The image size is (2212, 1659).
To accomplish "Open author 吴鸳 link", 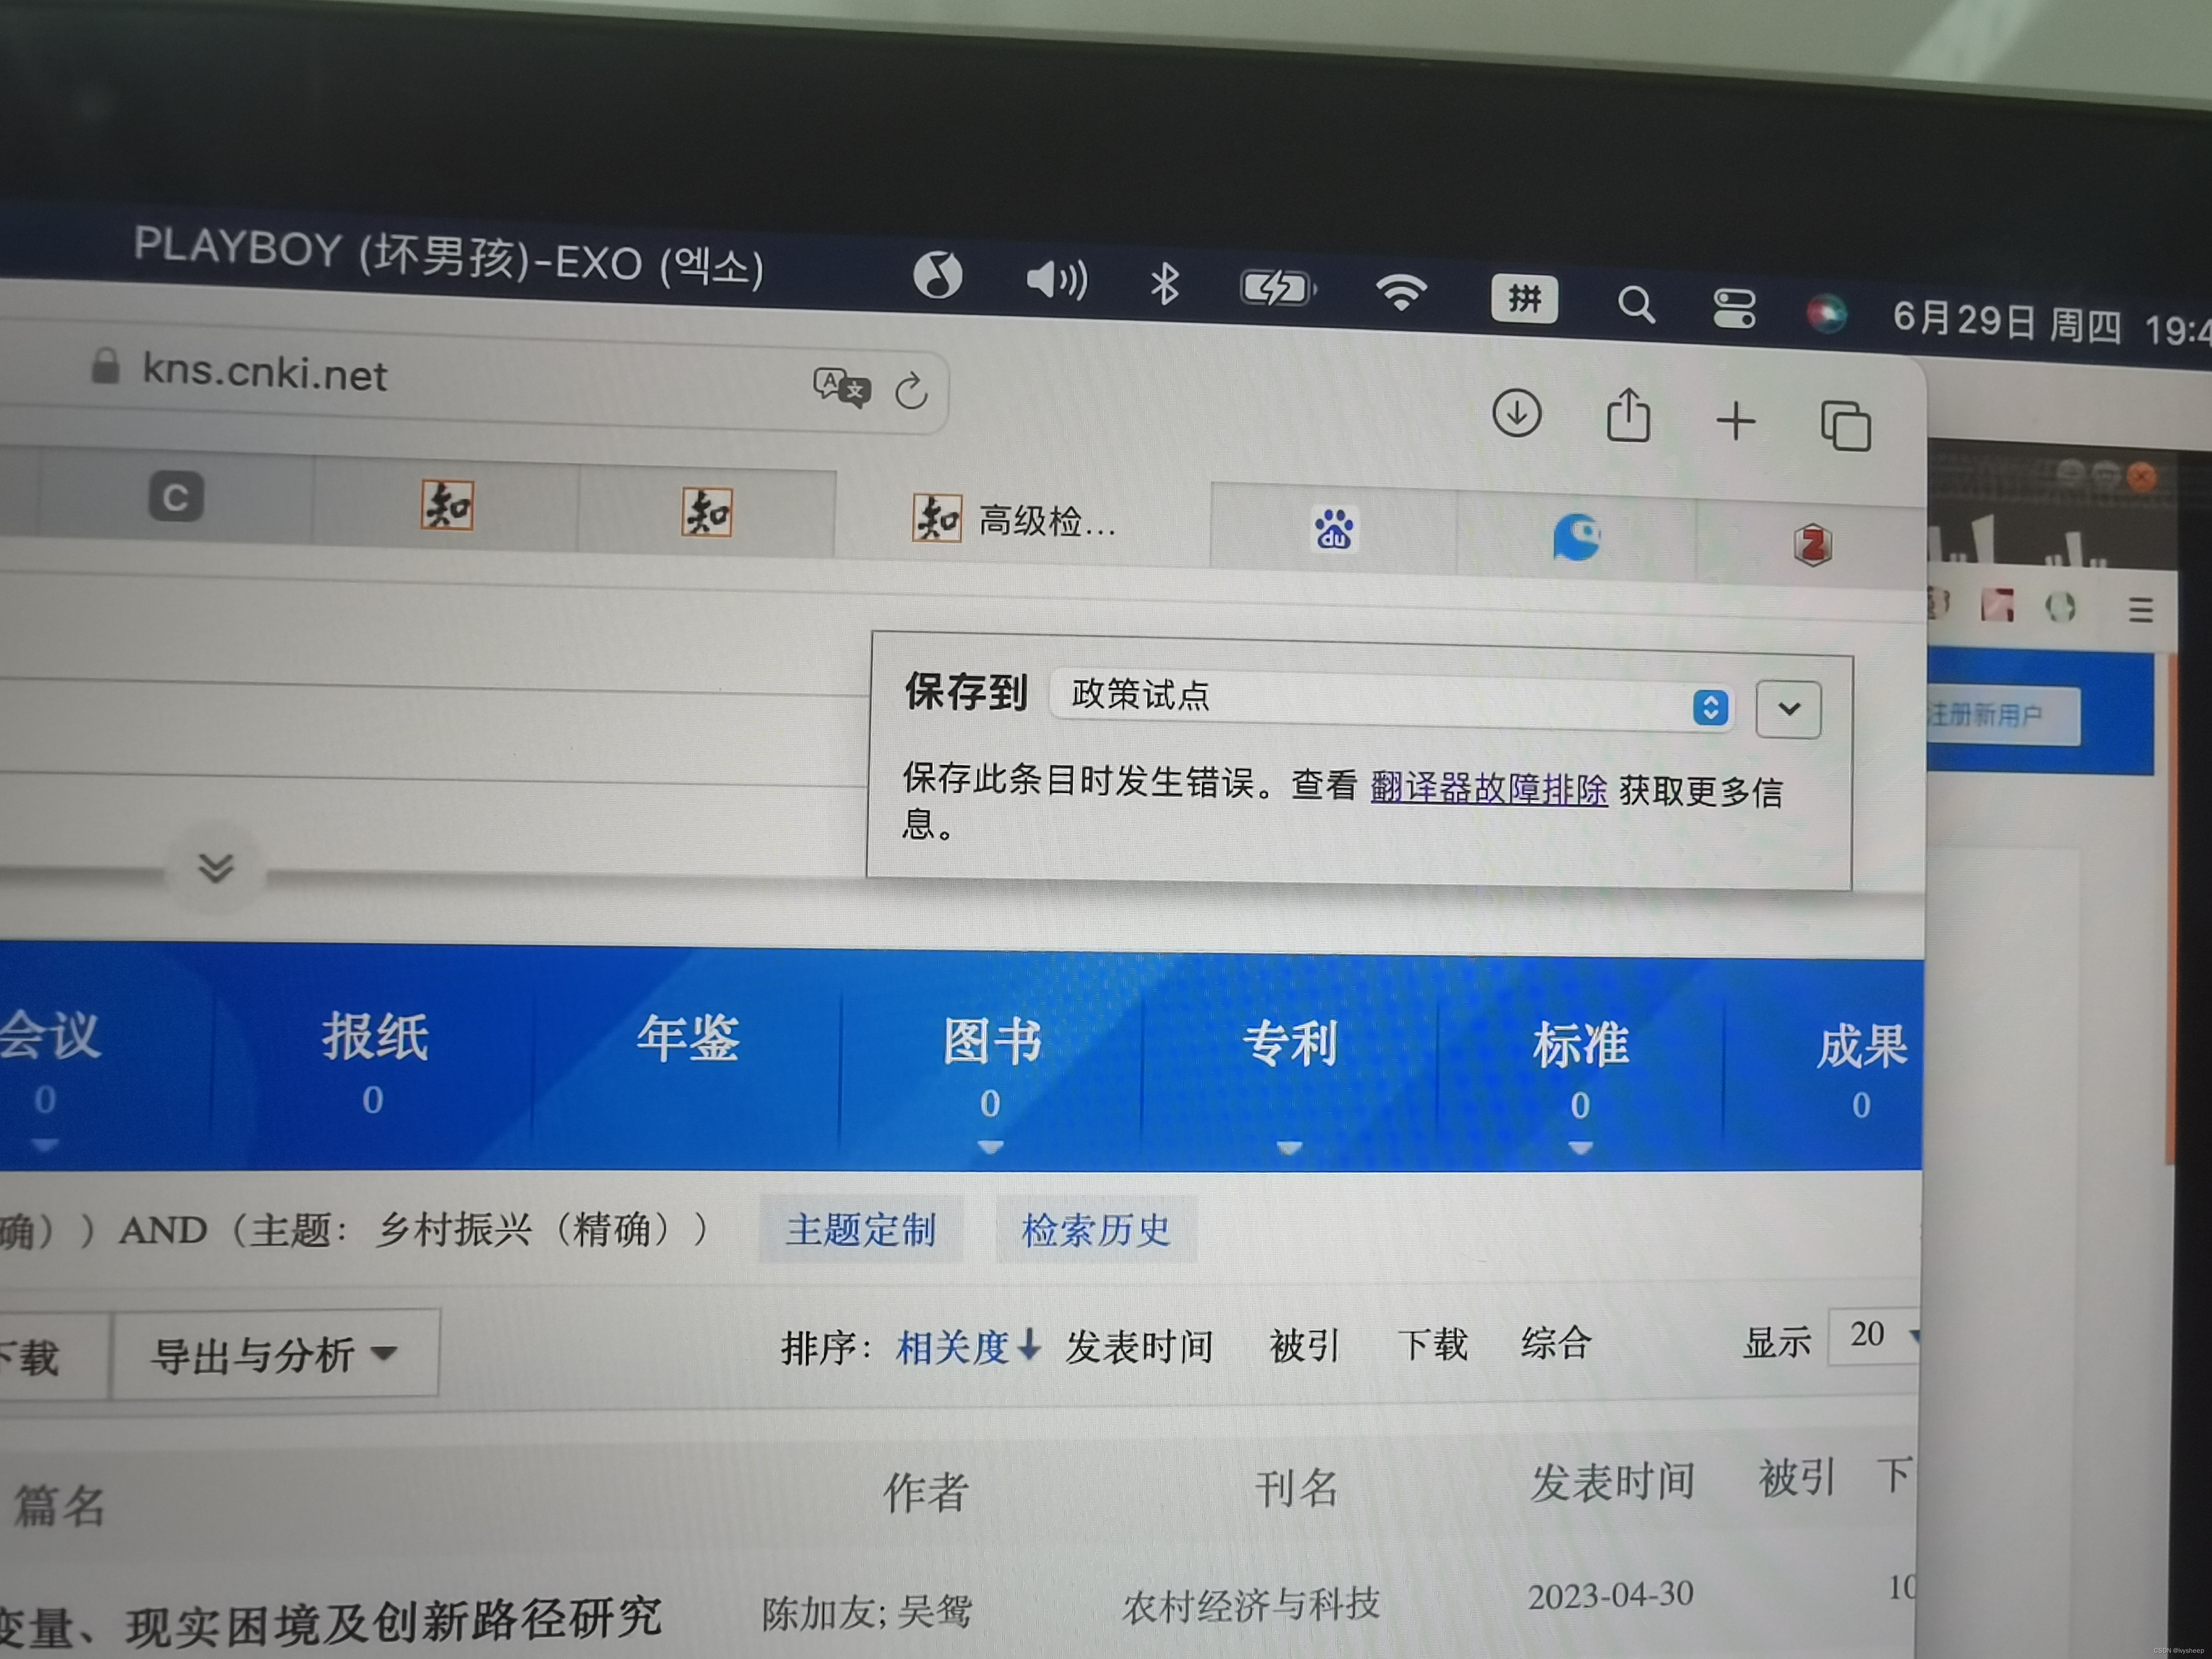I will (x=934, y=1611).
